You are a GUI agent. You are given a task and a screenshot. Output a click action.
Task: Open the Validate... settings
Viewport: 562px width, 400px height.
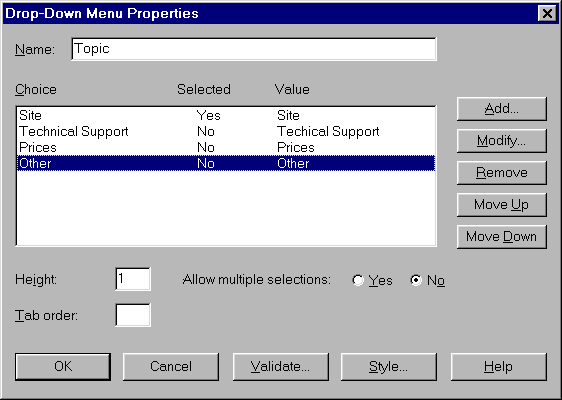[x=281, y=367]
